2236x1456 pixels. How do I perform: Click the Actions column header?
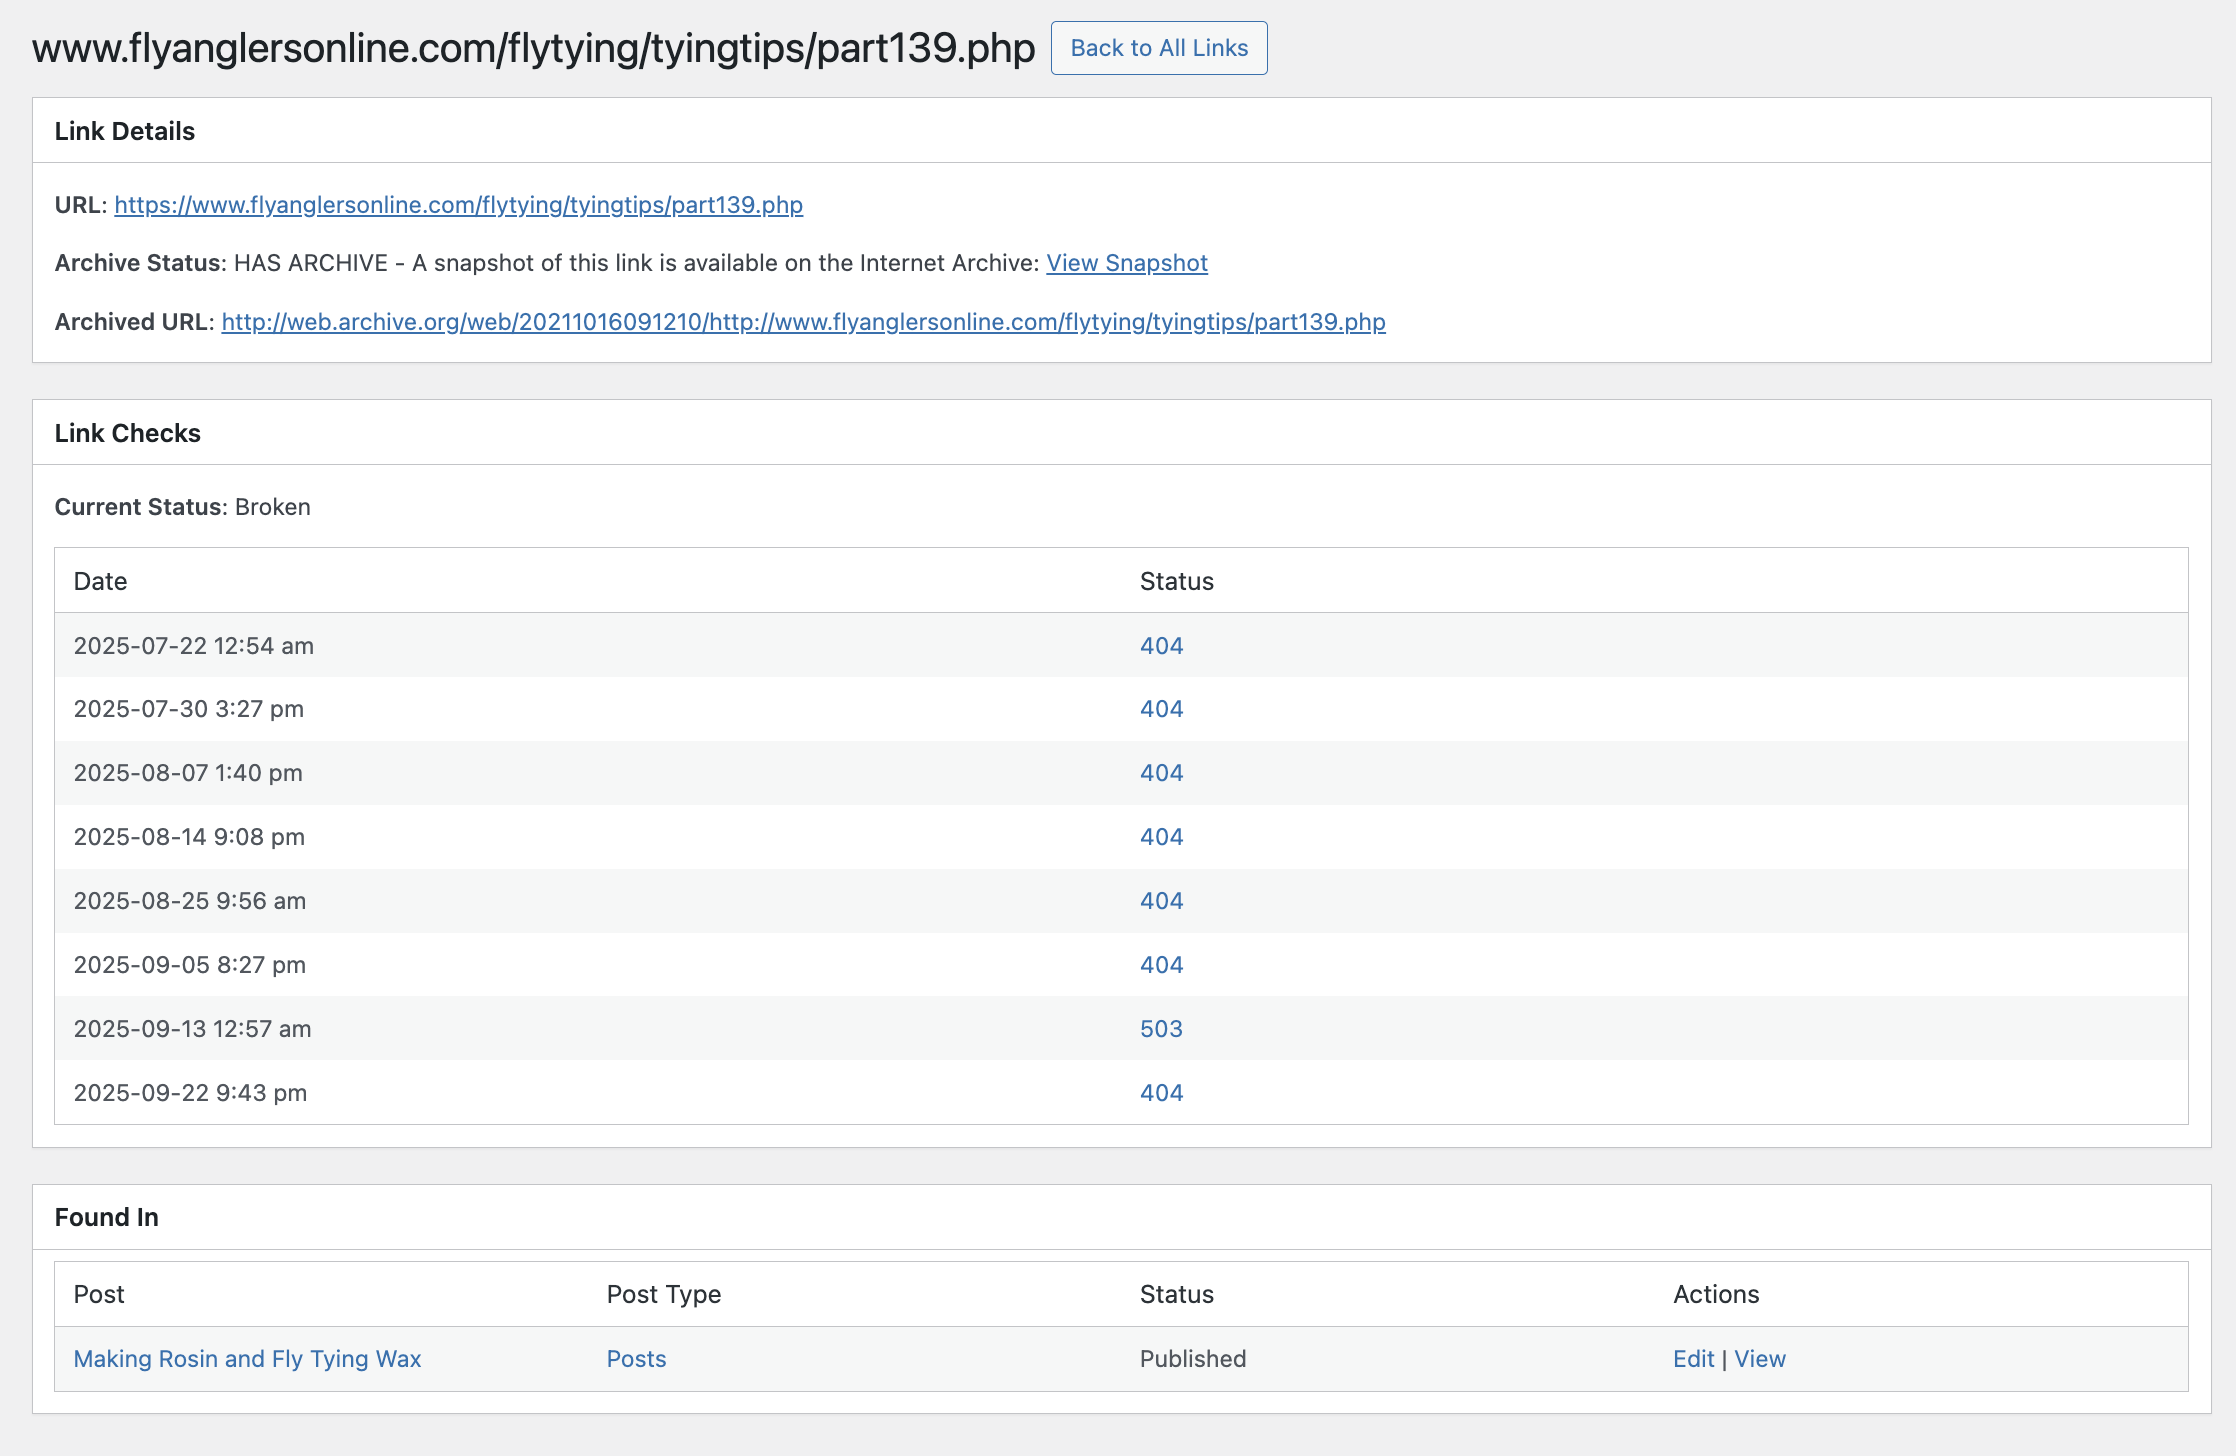(1716, 1294)
